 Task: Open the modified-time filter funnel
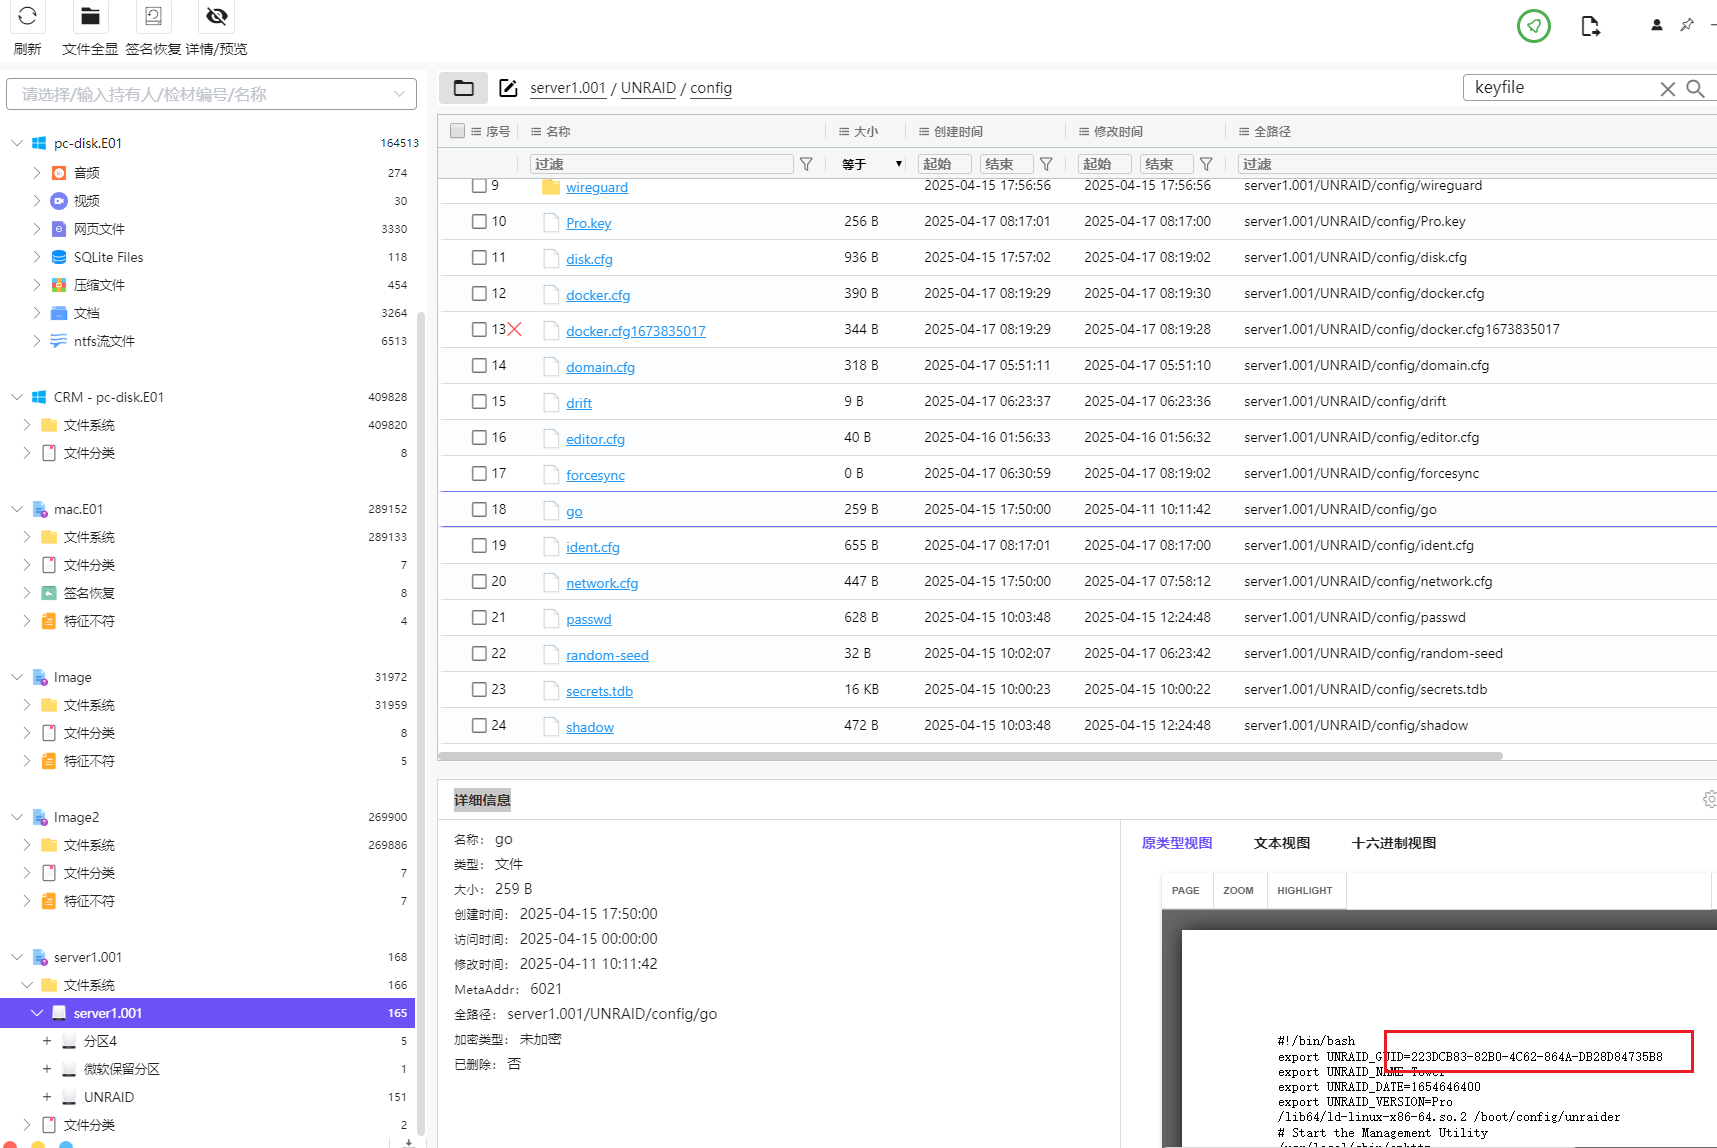point(1206,164)
